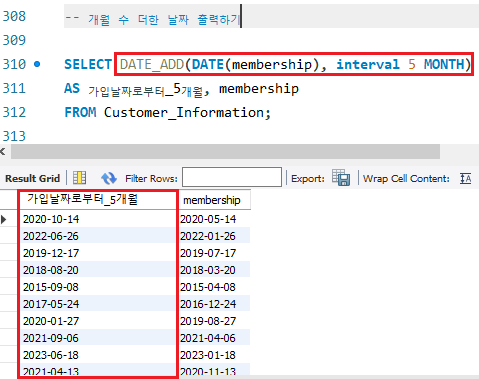Viewport: 479px width, 379px height.
Task: Click the result grid view icon
Action: (79, 178)
